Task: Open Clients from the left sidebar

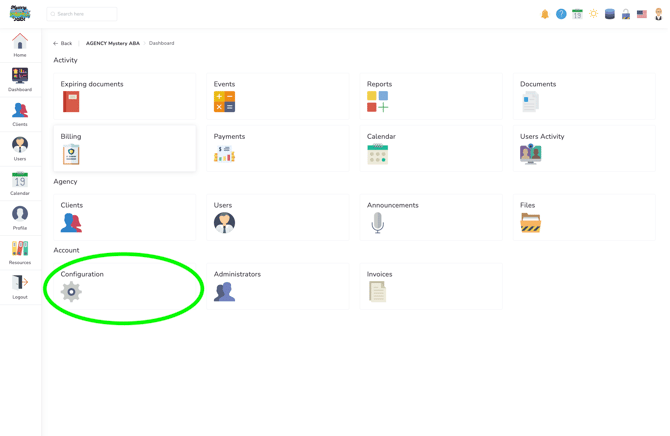Action: (x=20, y=115)
